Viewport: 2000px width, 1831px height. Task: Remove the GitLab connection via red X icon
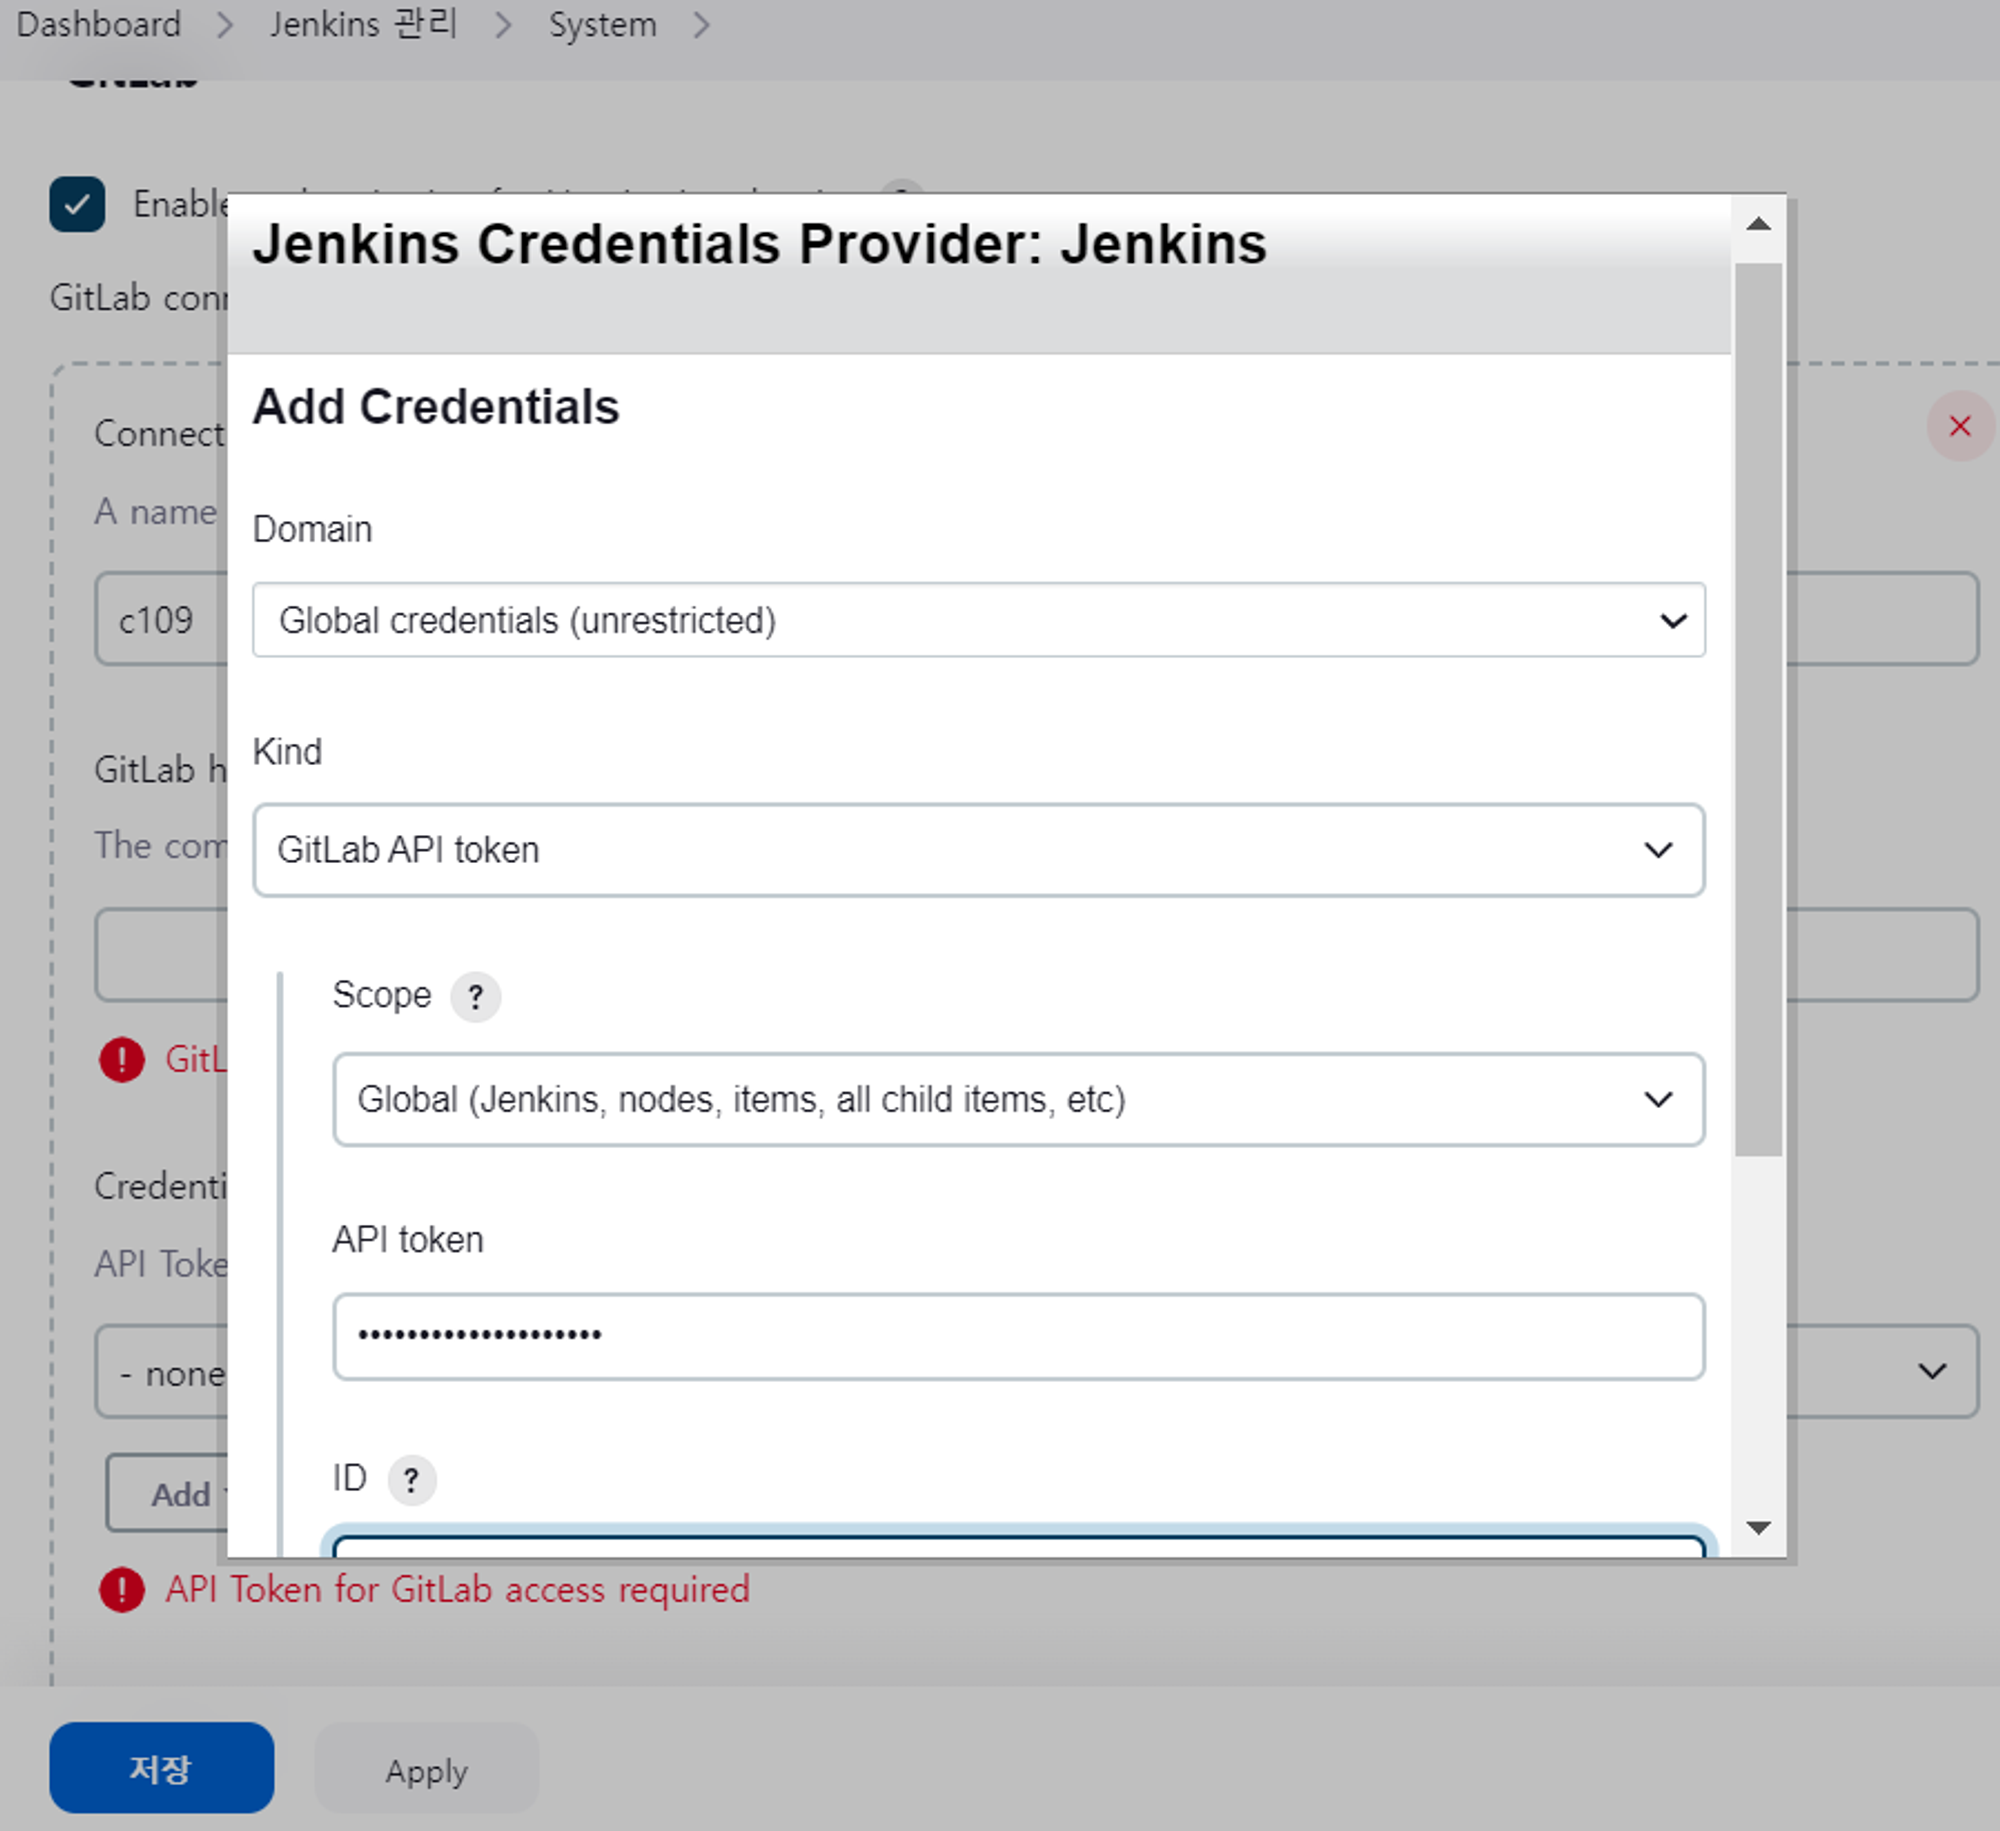tap(1959, 427)
